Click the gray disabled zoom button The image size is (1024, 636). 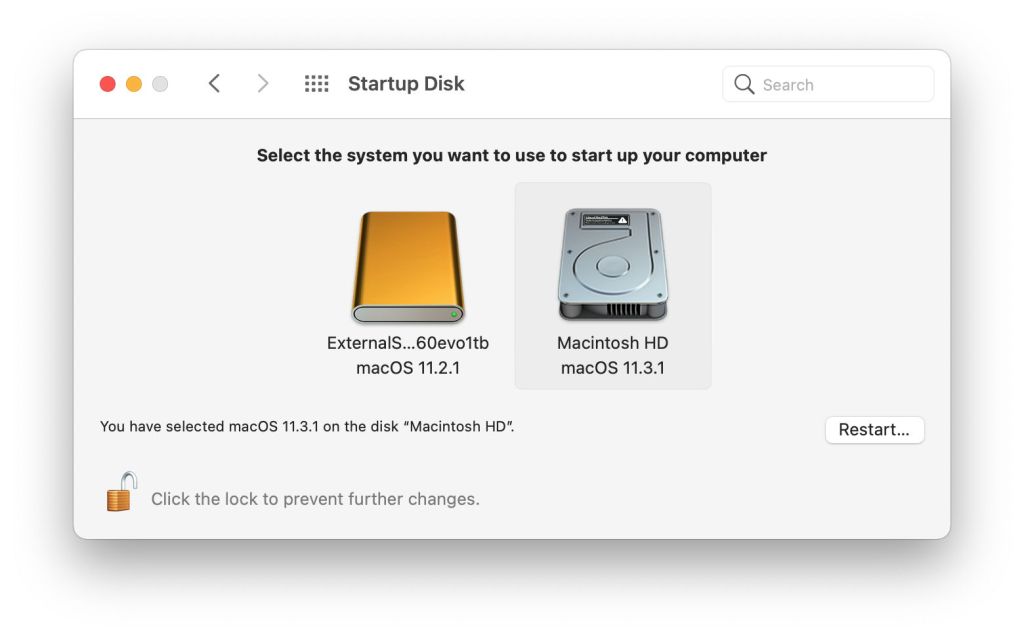click(x=160, y=84)
